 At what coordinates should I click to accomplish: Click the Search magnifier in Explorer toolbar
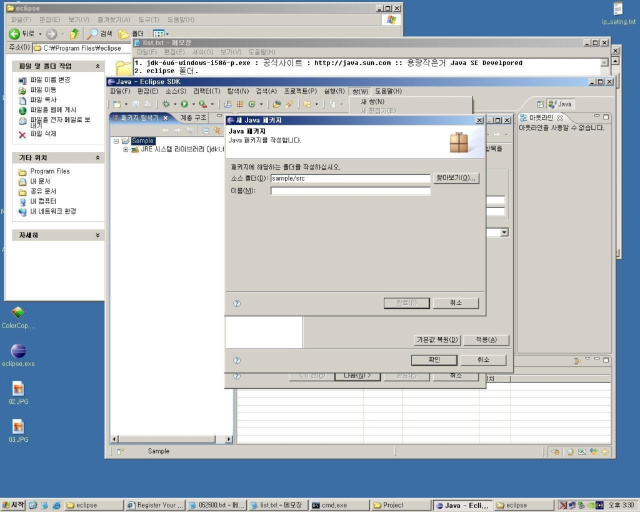pyautogui.click(x=93, y=34)
